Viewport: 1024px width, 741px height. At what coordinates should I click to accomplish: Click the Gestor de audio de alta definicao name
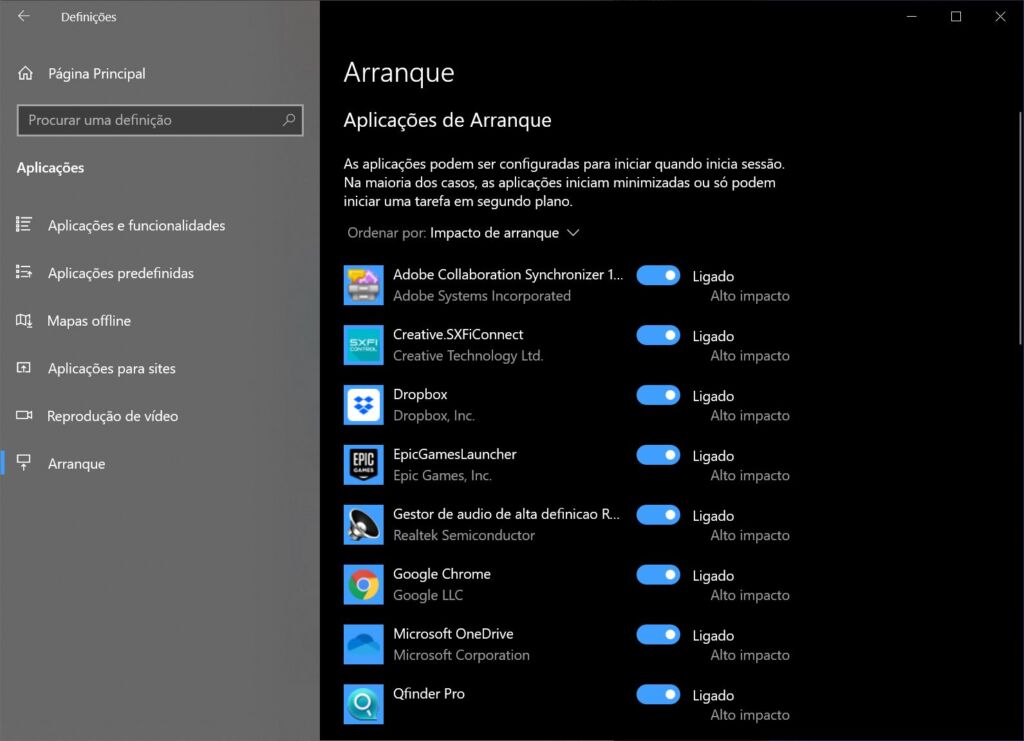(506, 514)
